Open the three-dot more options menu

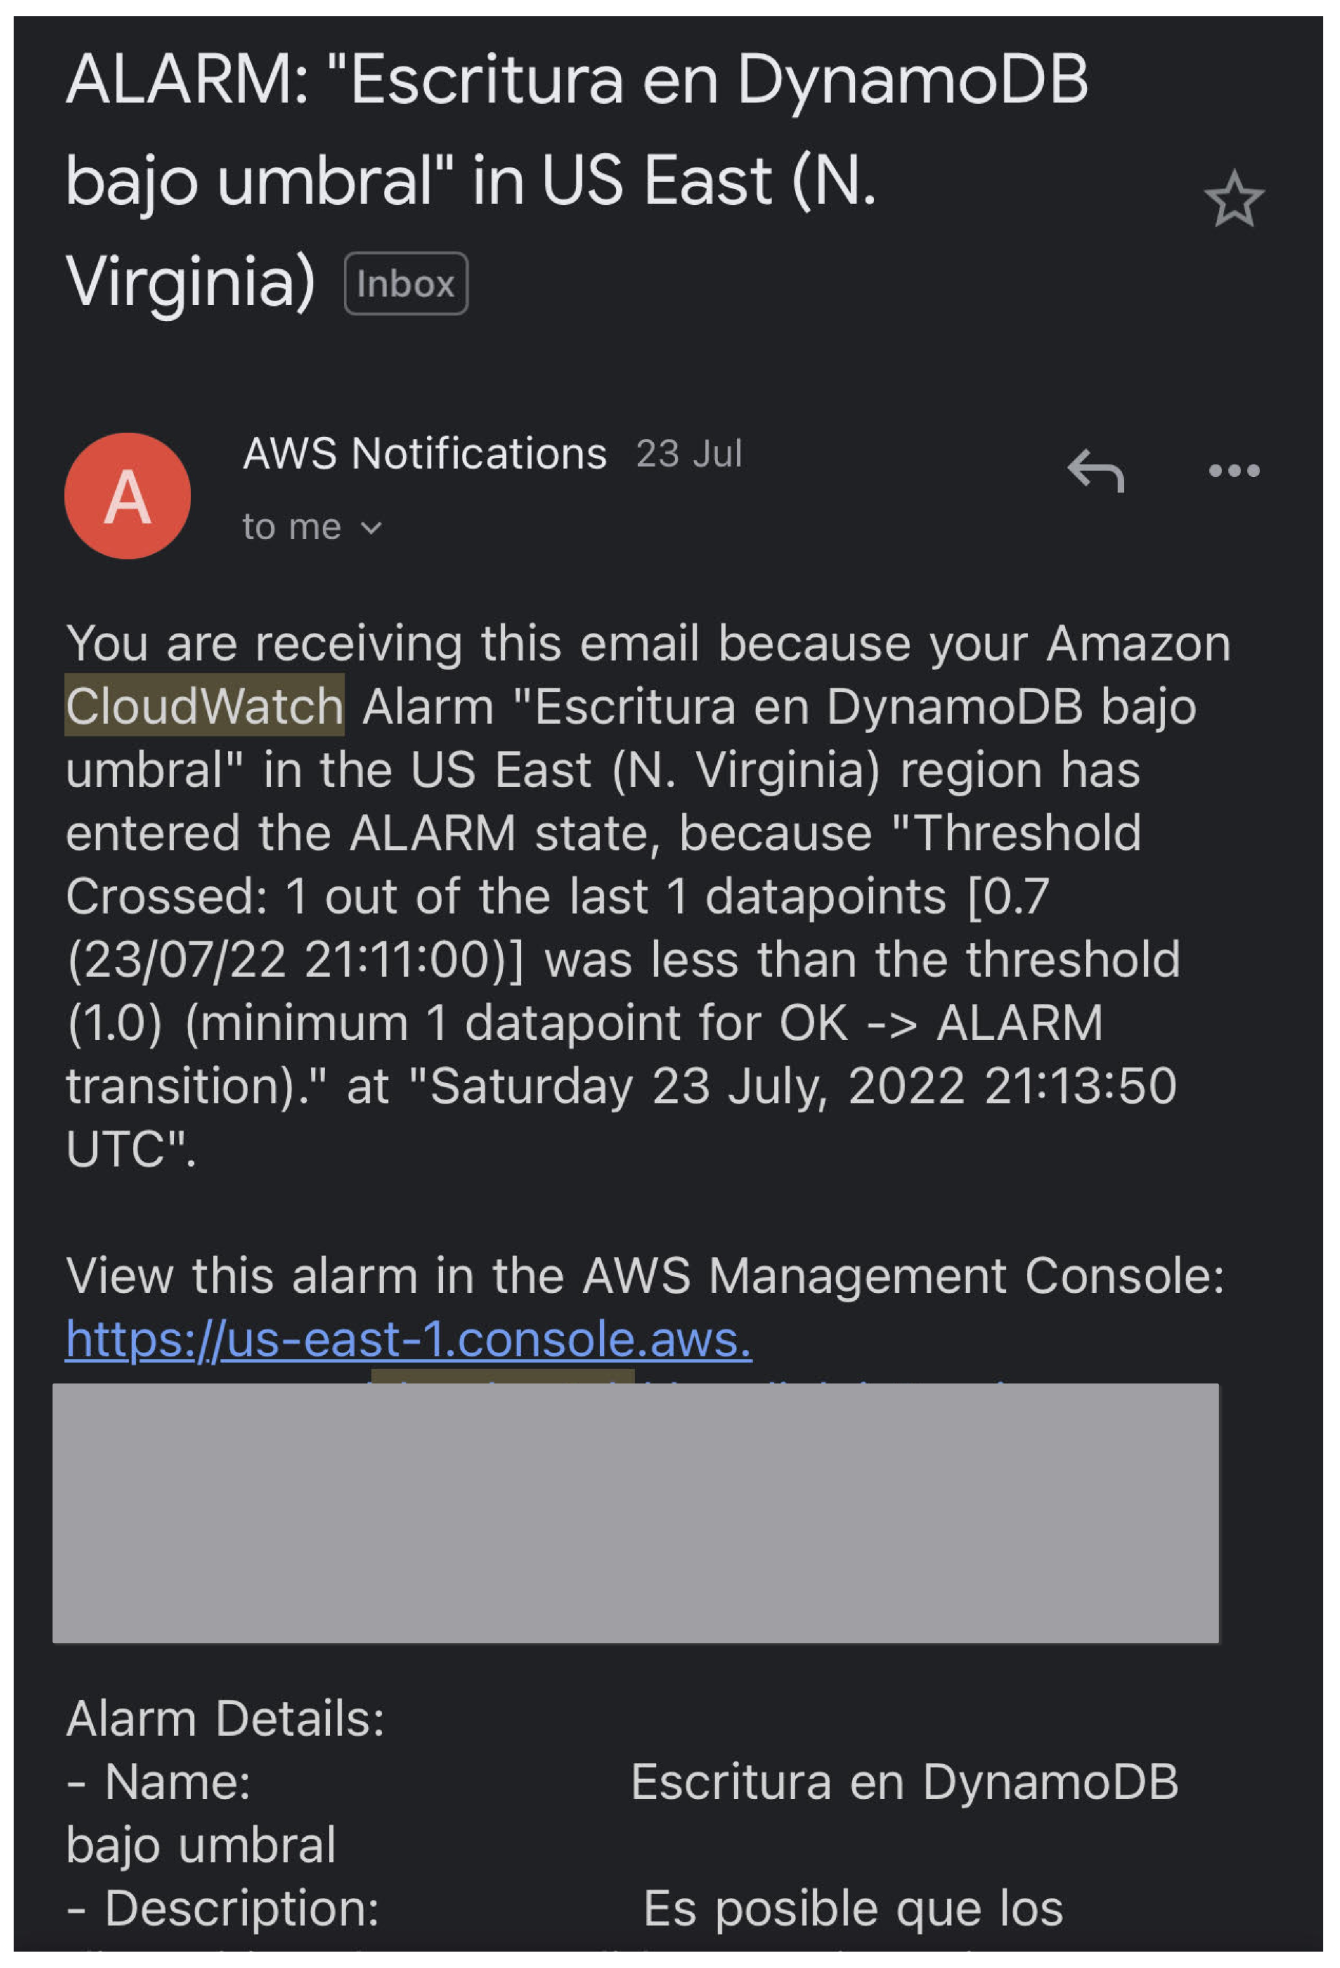click(x=1233, y=470)
